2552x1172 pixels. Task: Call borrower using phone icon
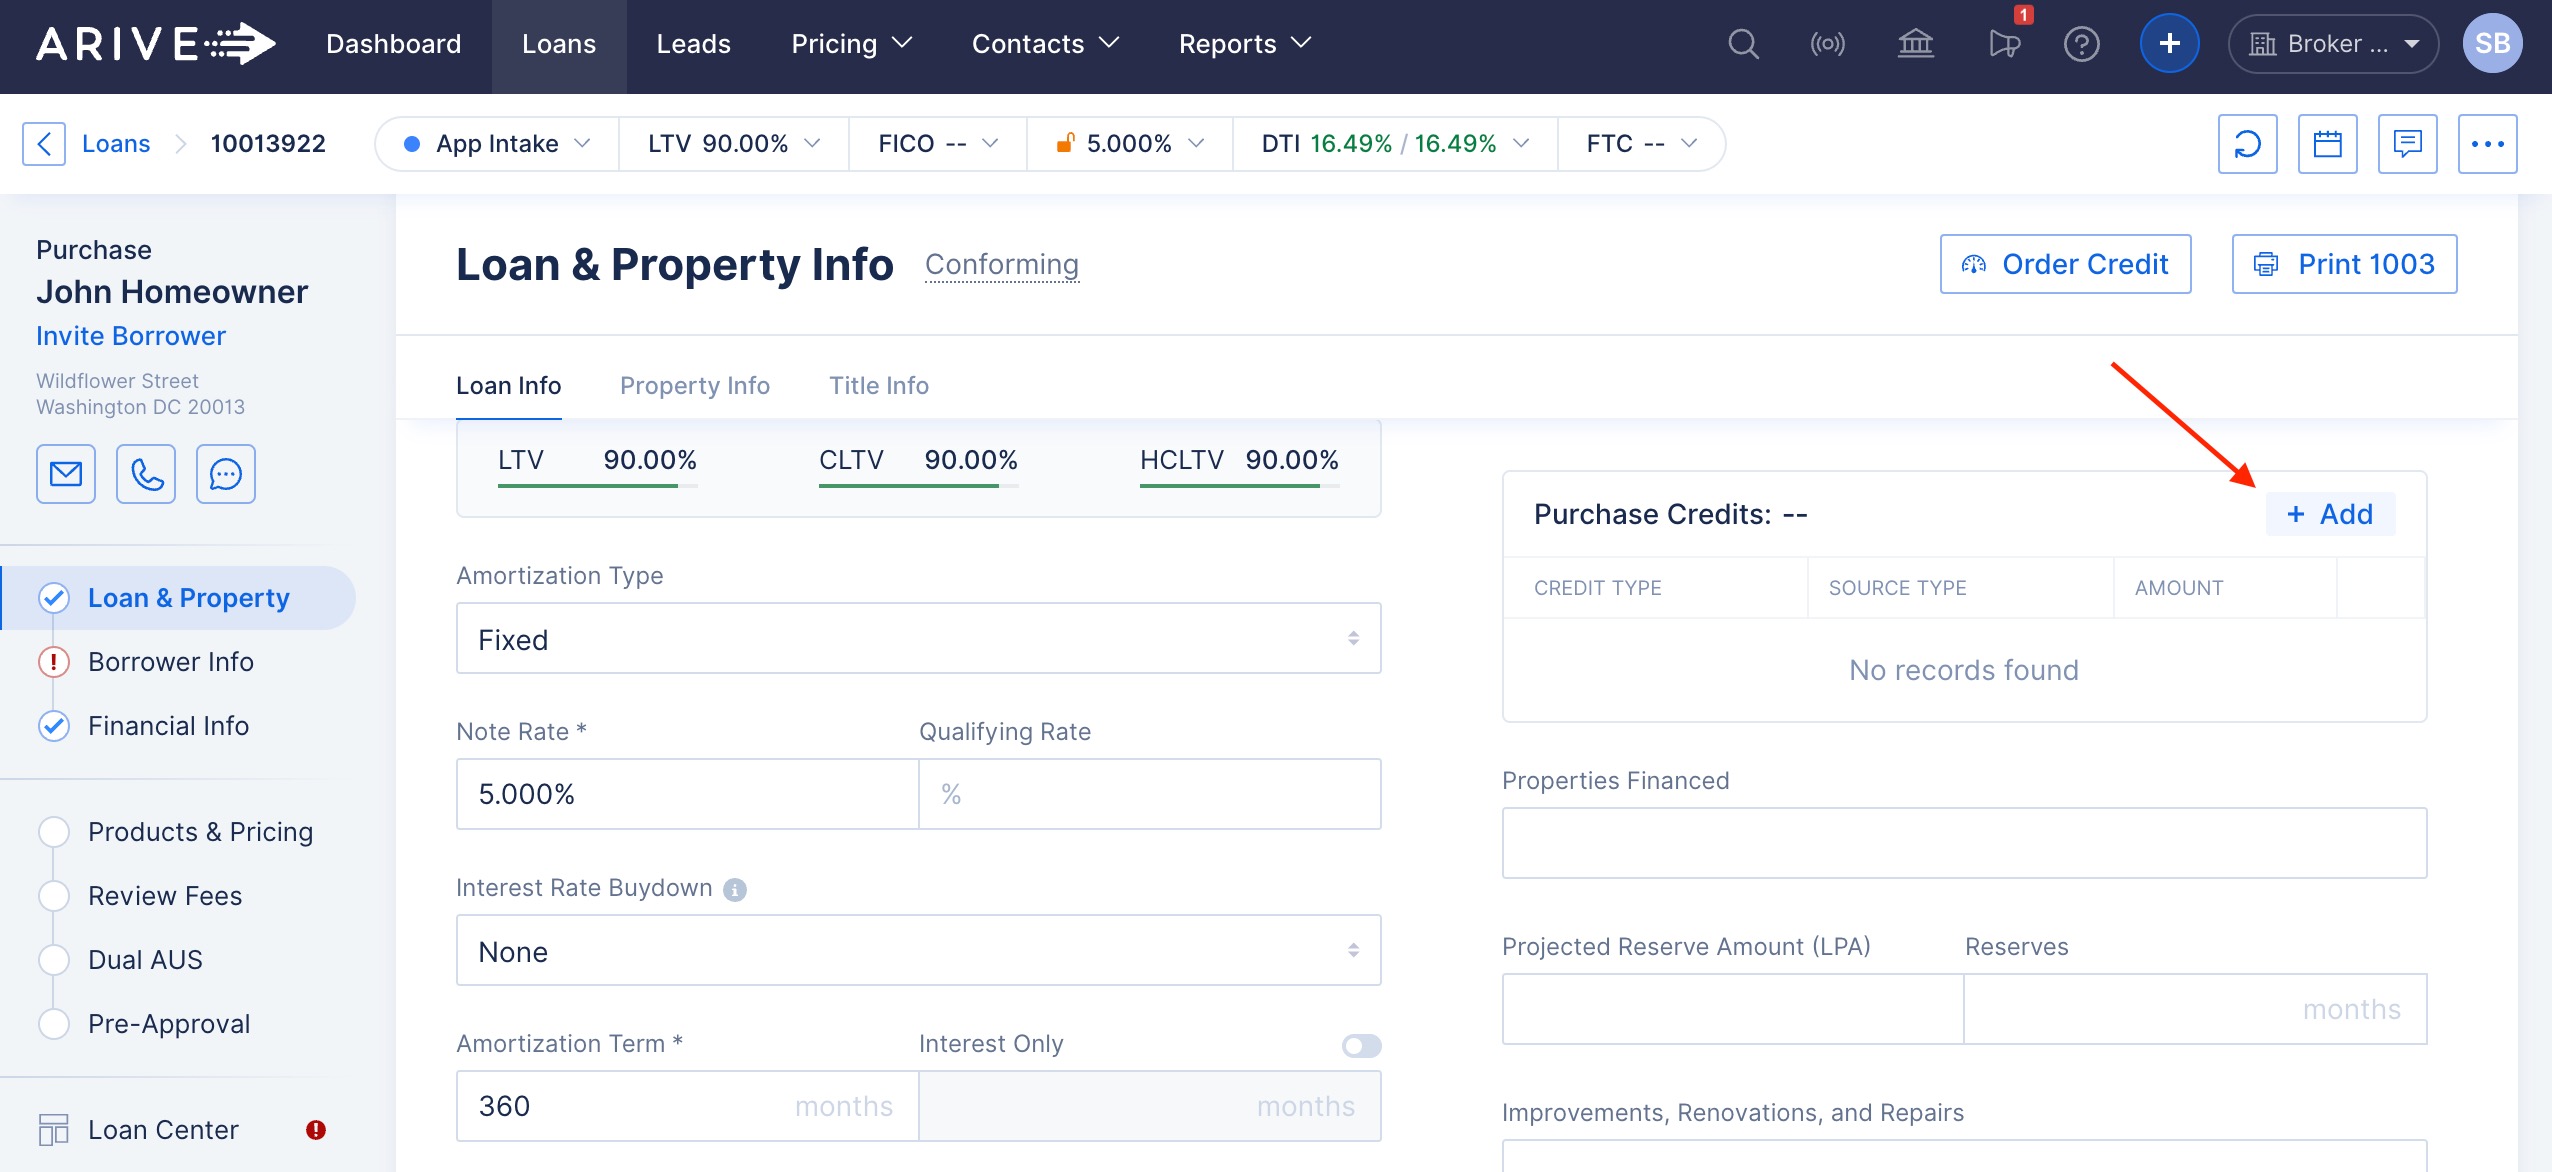(x=146, y=474)
